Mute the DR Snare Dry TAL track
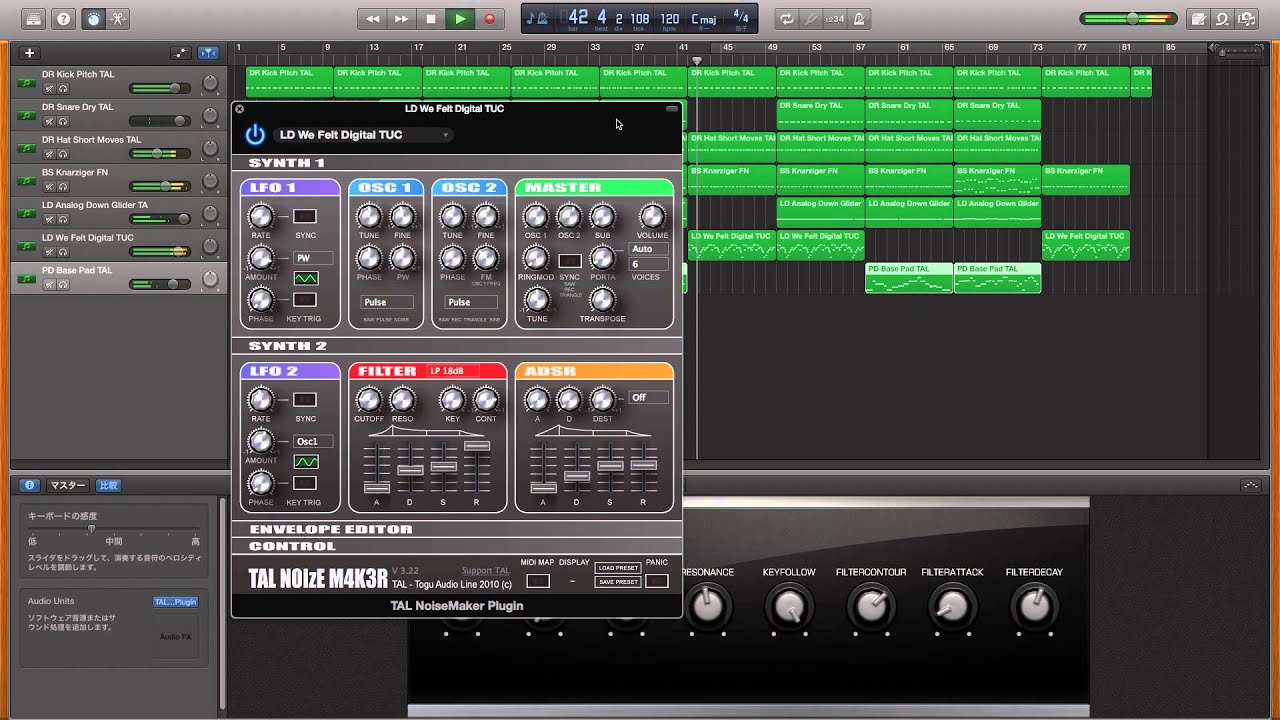 49,122
